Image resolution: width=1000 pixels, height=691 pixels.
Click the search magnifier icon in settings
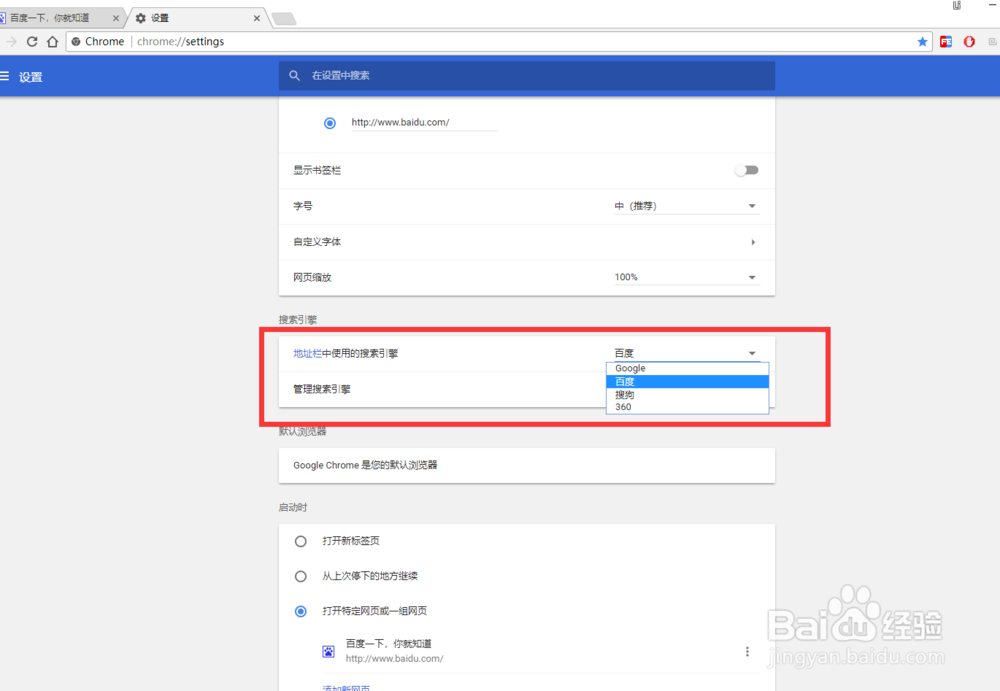pos(294,75)
